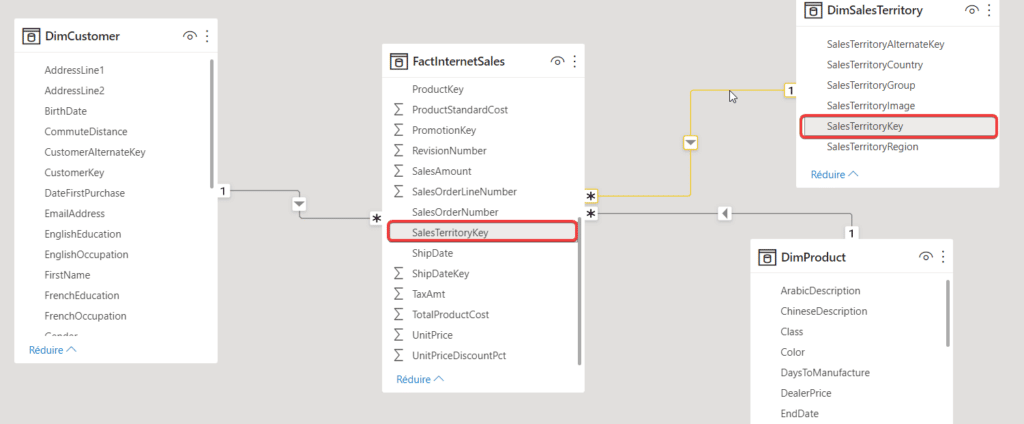Viewport: 1024px width, 424px height.
Task: Click sigma icon beside ProductStandardCost
Action: pyautogui.click(x=399, y=110)
